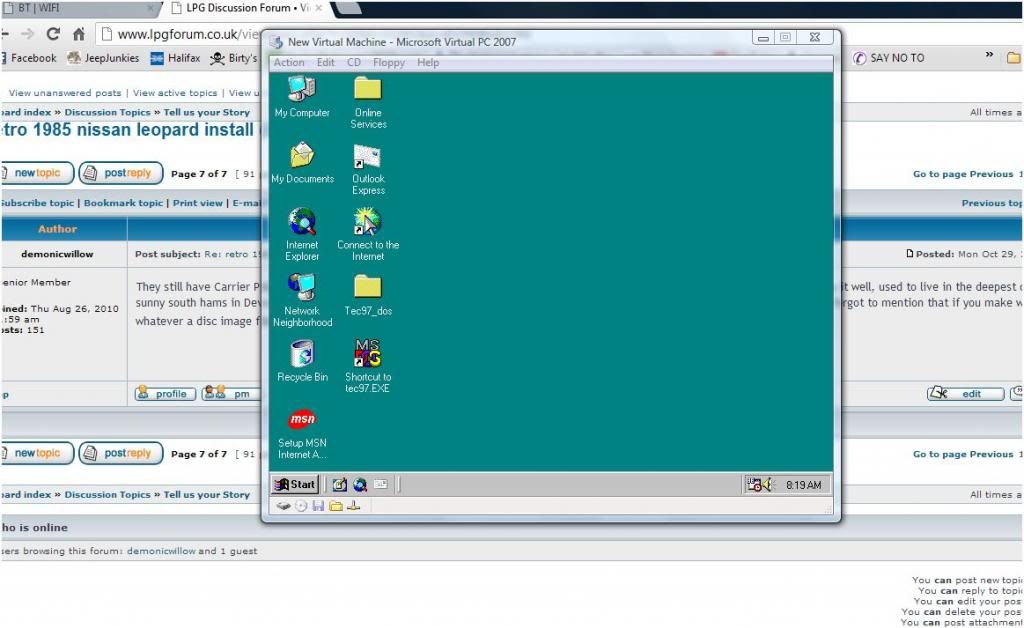Click Virtual PC floppy disk status icon
Screen dimensions: 1024x628
(x=318, y=506)
